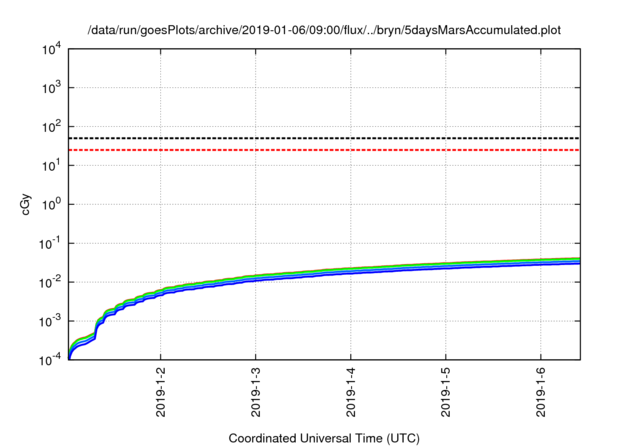Click the cGy y-axis label
This screenshot has height=448, width=640.
(x=25, y=205)
